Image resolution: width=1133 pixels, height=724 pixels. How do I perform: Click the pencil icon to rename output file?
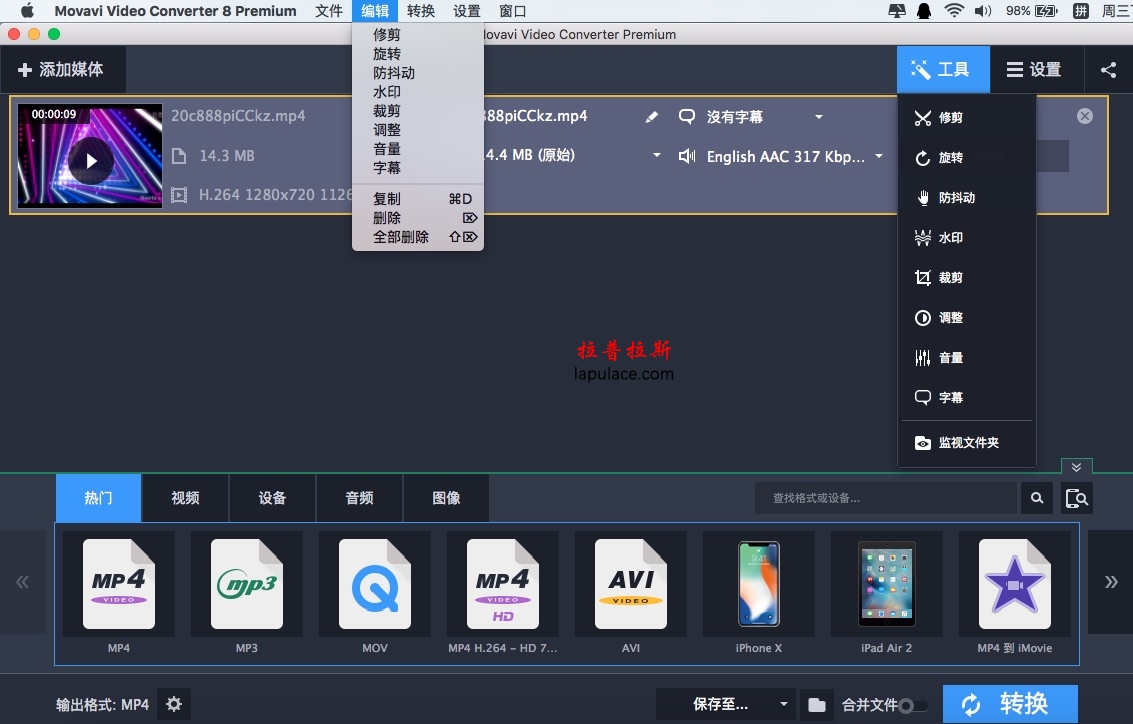tap(652, 117)
